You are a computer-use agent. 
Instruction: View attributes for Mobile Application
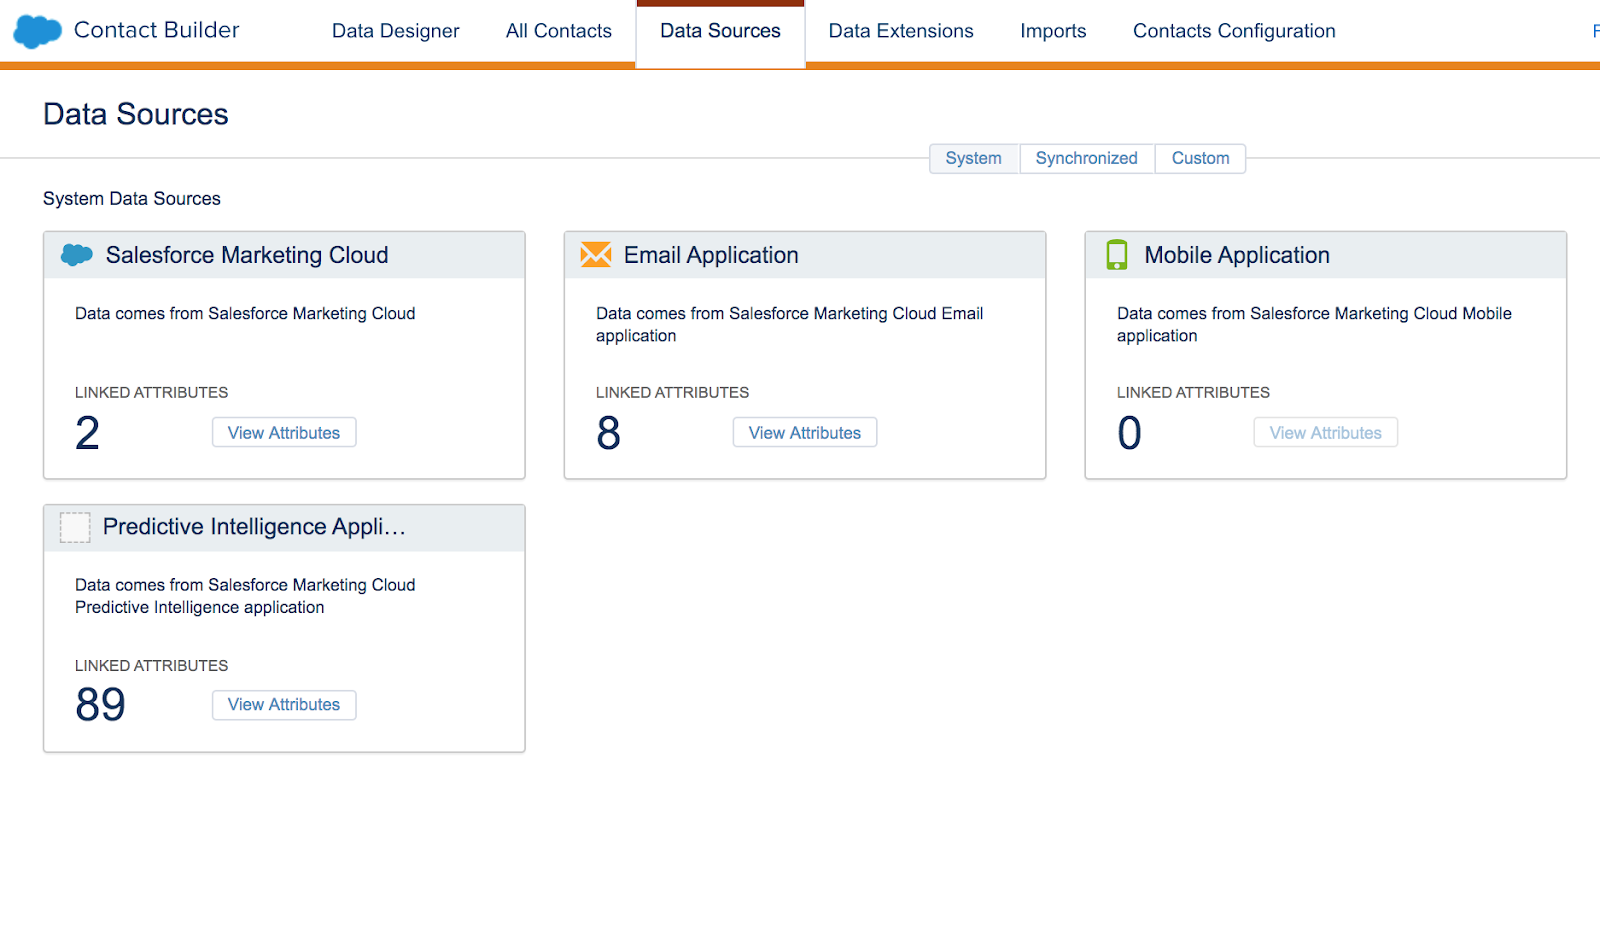point(1325,433)
